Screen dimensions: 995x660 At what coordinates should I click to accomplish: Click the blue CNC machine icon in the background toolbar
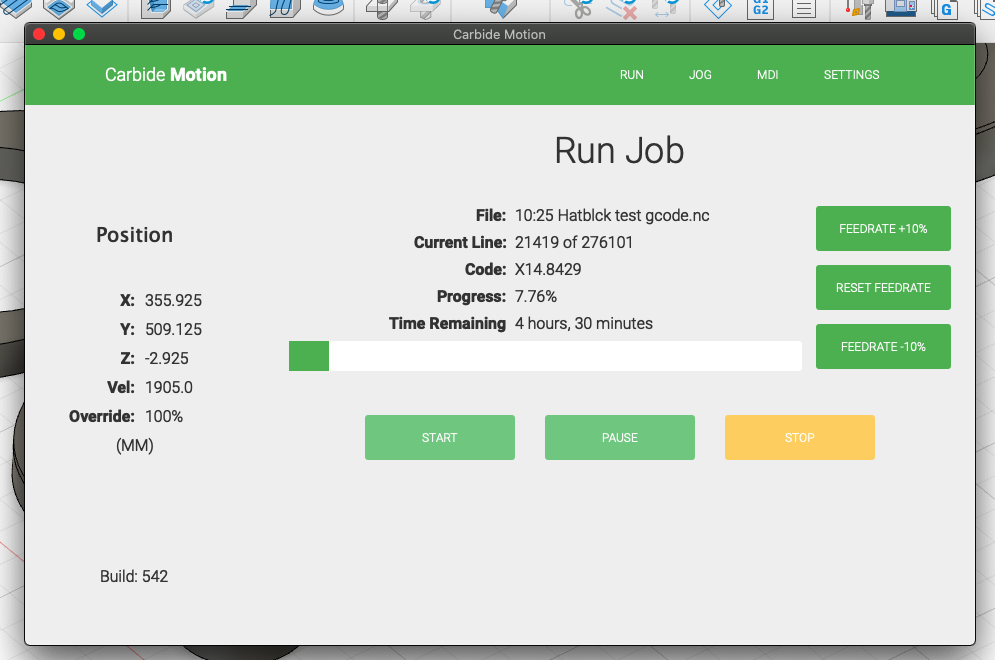click(x=901, y=8)
